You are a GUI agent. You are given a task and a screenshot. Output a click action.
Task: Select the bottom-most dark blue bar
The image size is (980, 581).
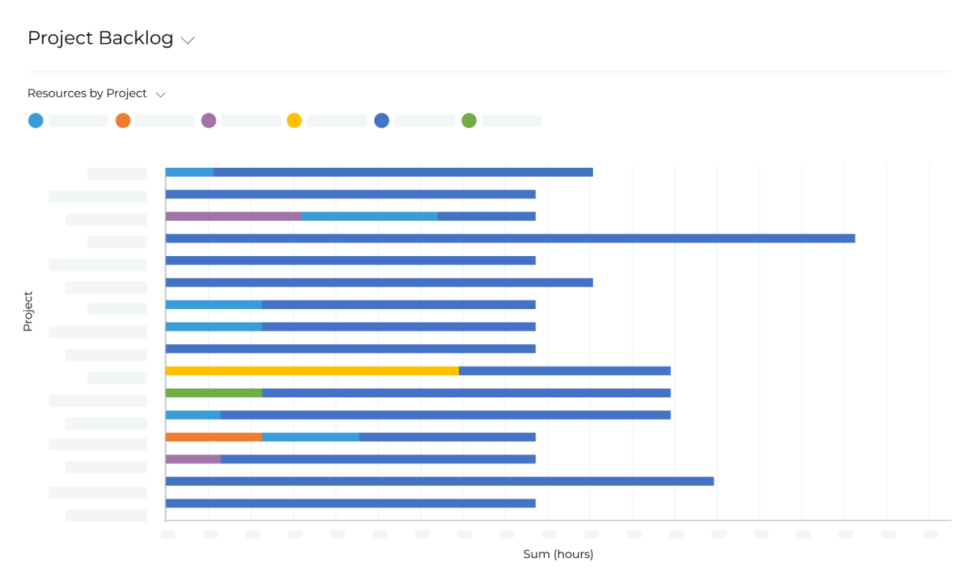(x=350, y=503)
